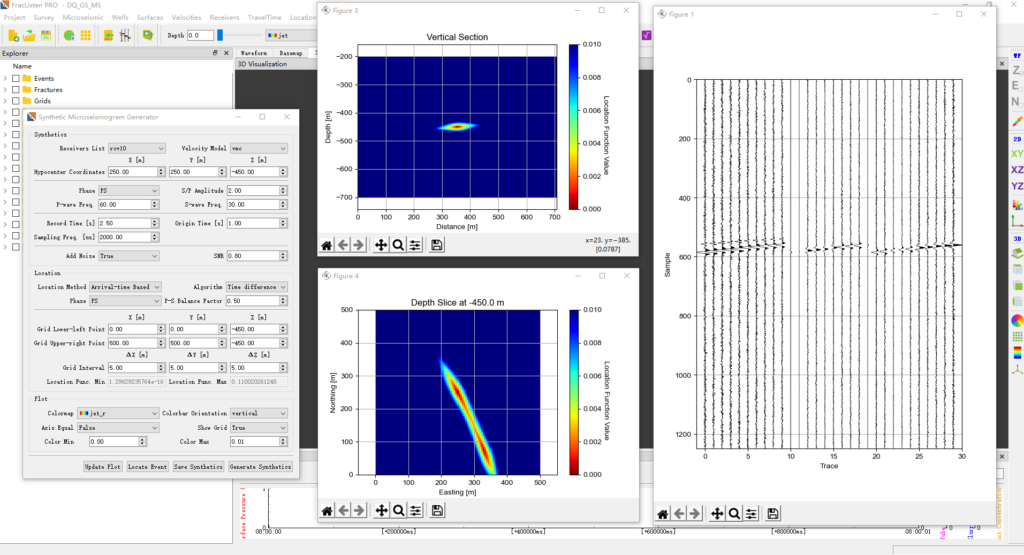Open the Velocities menu
Viewport: 1024px width, 555px height.
186,18
